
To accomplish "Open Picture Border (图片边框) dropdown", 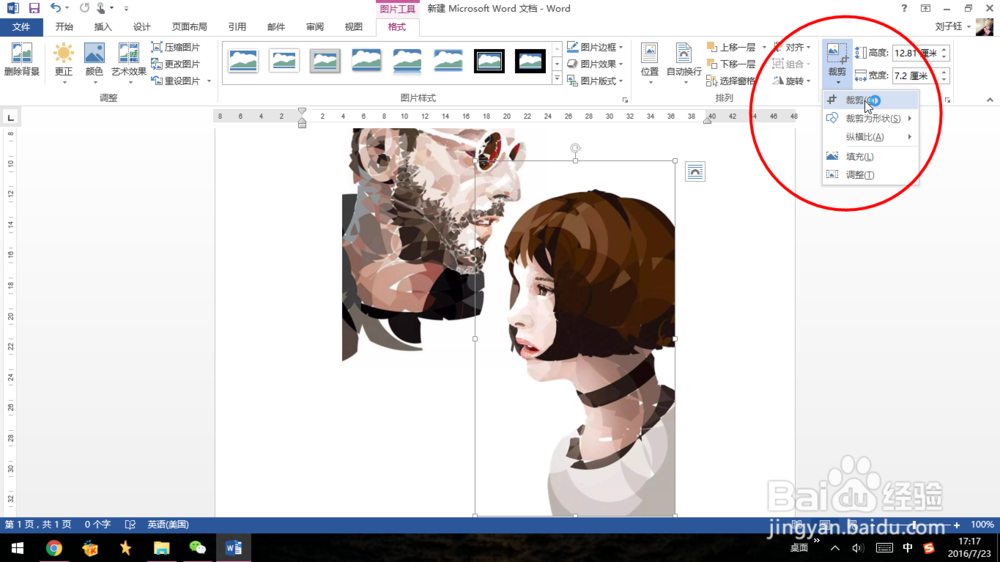I will (x=595, y=47).
